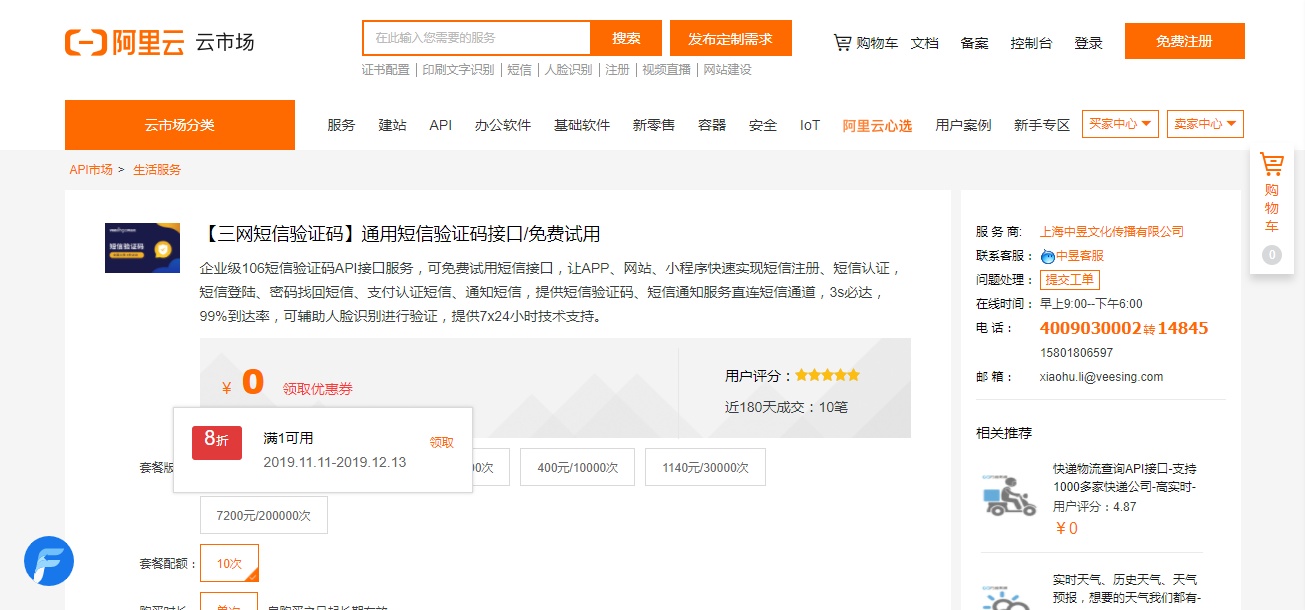
Task: Open the product thumbnail image 短信验证码
Action: coord(143,248)
